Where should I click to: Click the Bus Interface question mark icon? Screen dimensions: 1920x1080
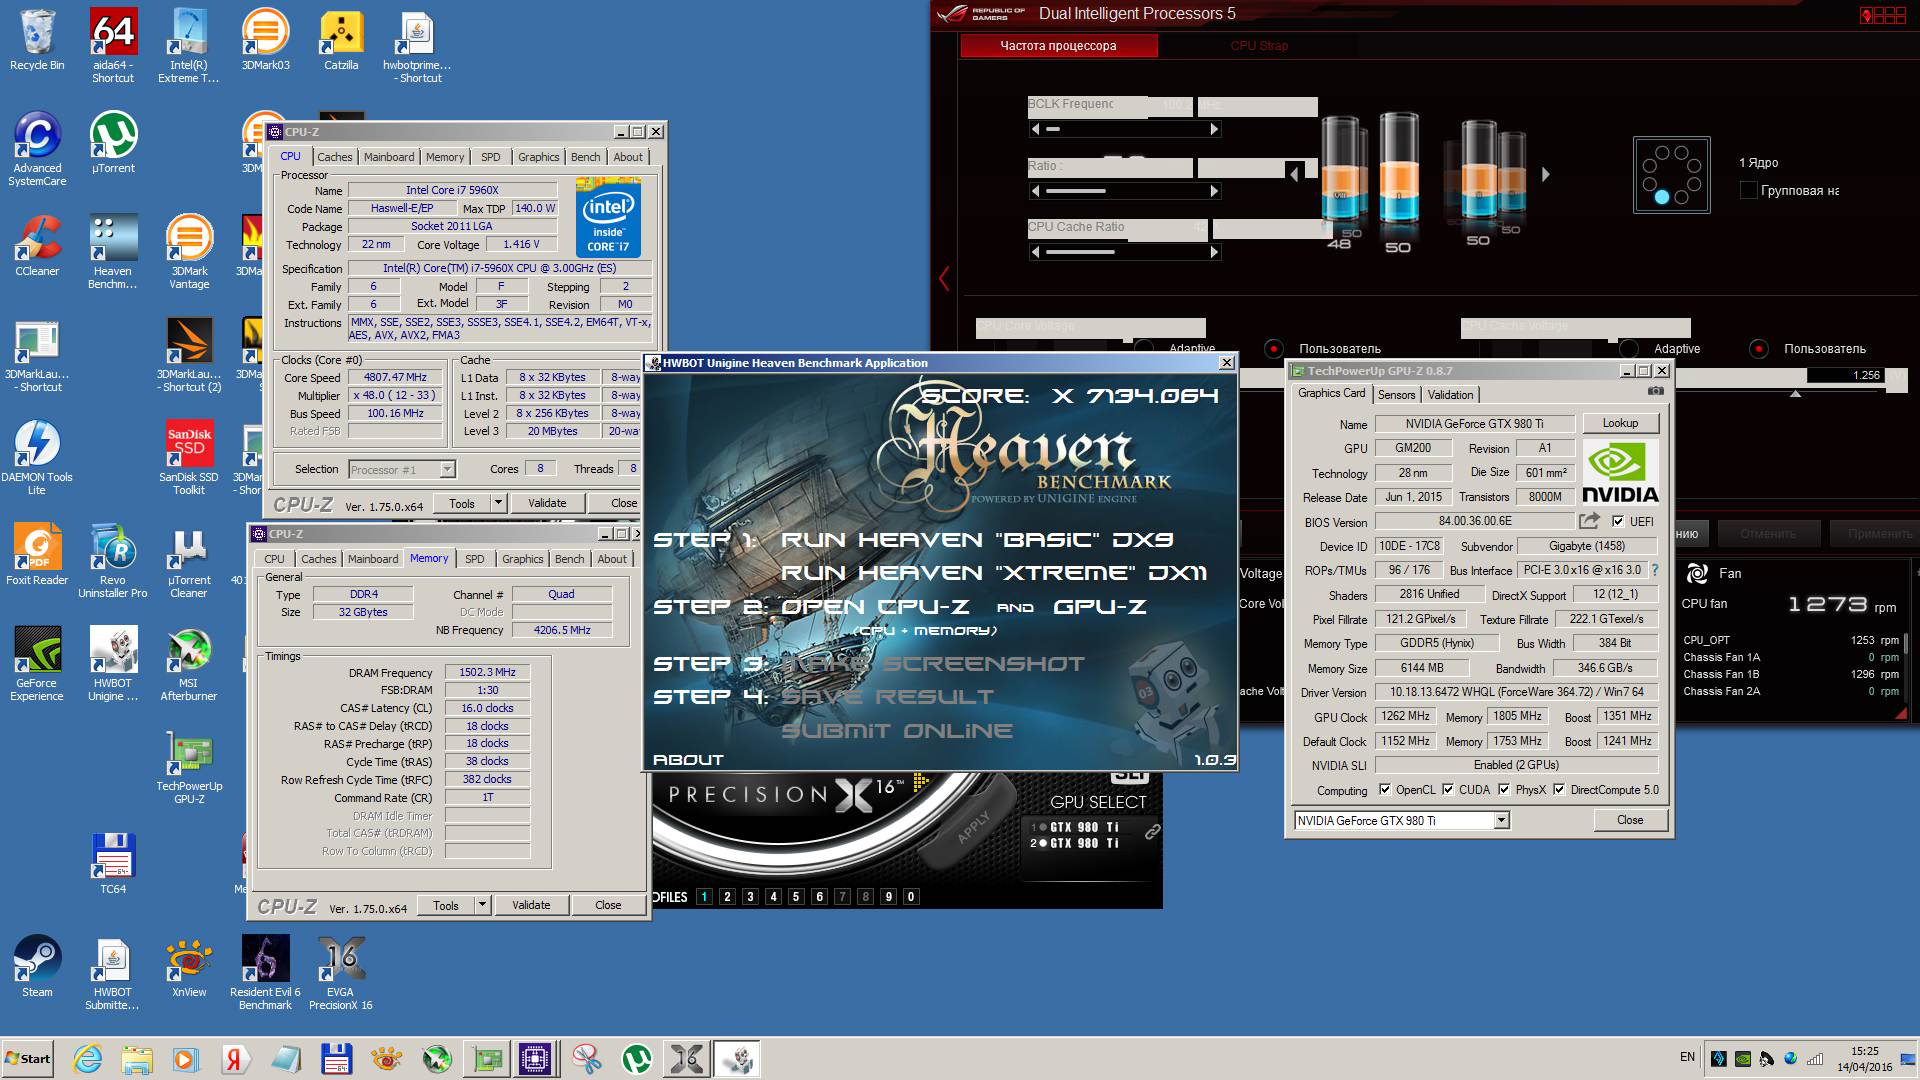tap(1654, 570)
